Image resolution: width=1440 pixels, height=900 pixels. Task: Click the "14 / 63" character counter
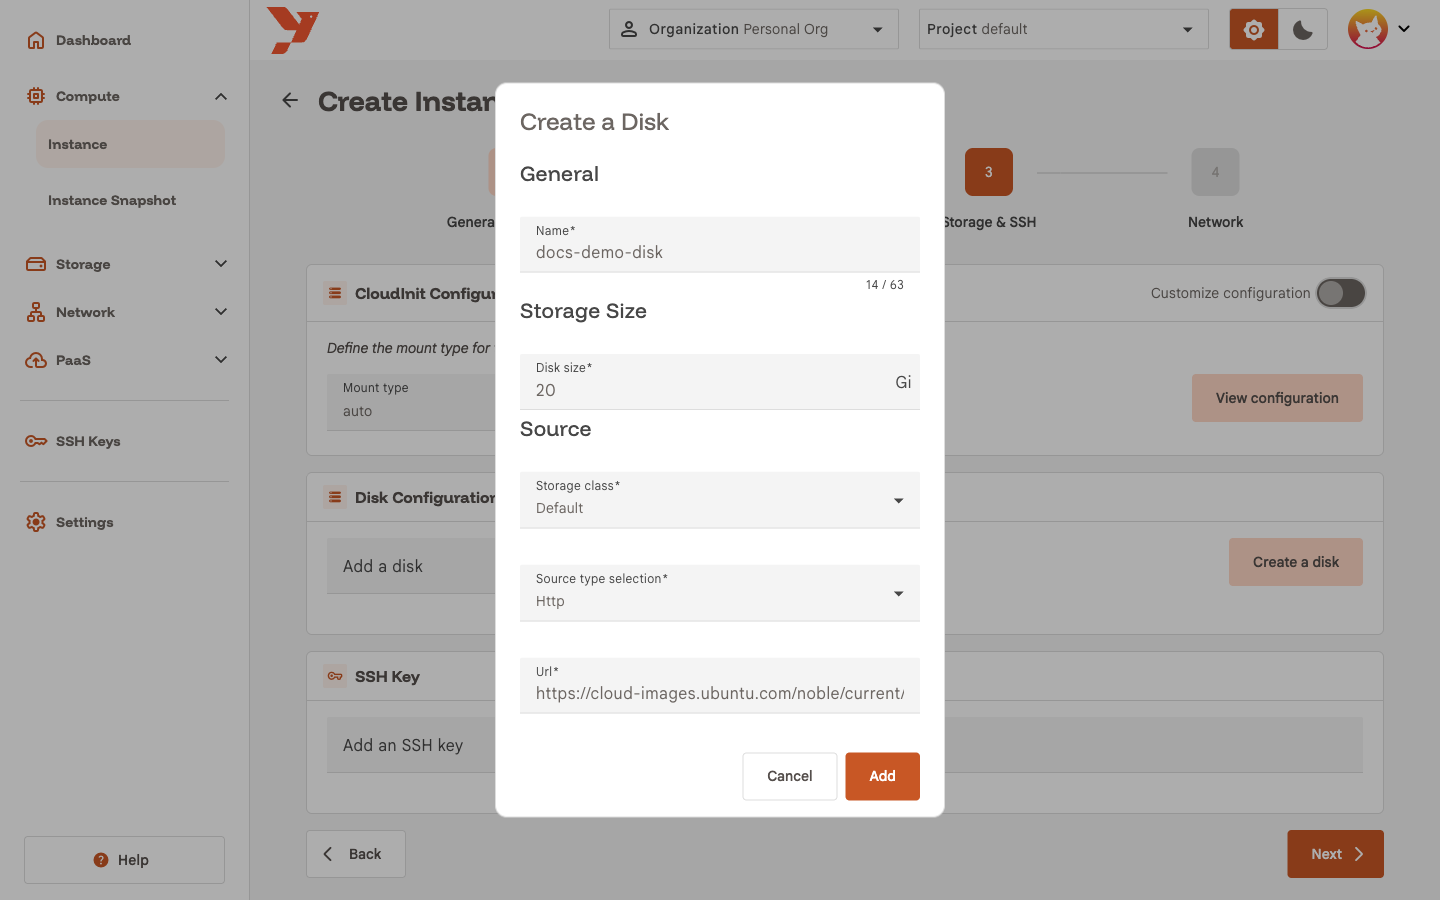coord(884,285)
